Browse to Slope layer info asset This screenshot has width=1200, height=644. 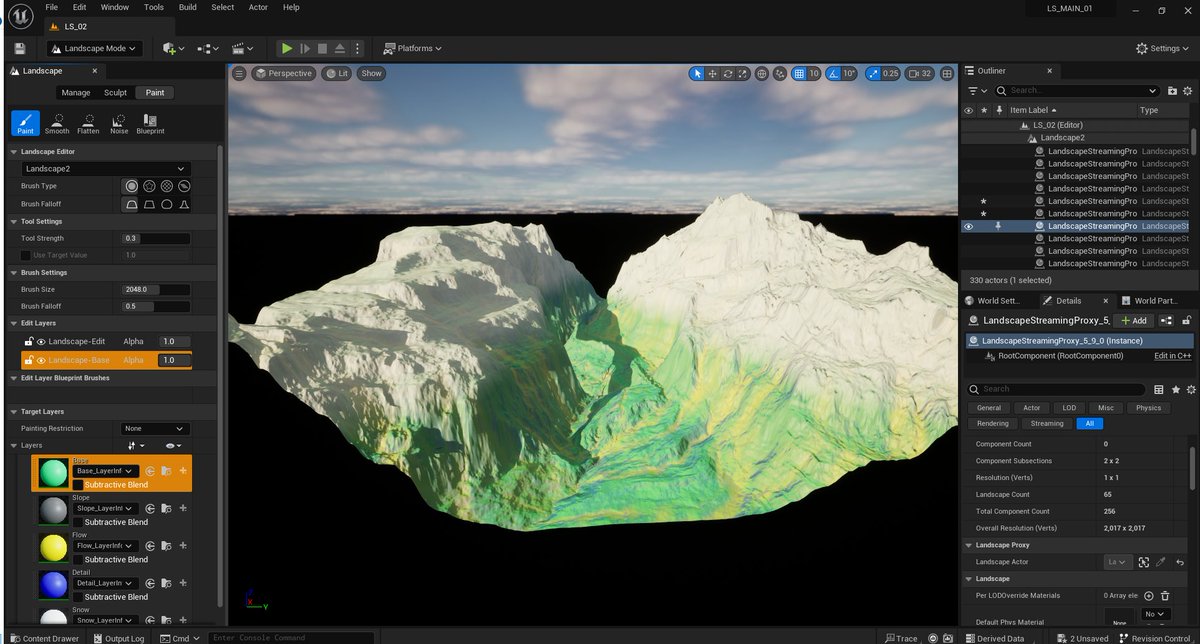[x=166, y=508]
